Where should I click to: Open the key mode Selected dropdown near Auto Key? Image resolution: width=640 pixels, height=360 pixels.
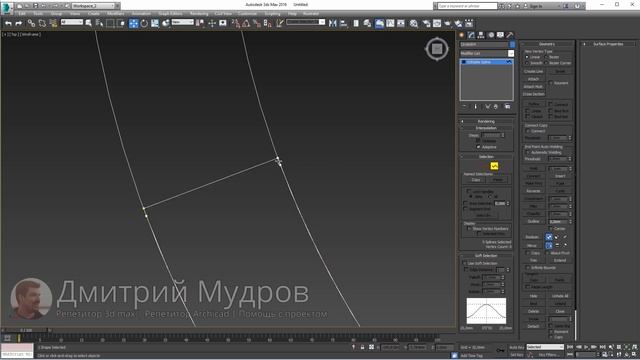545,347
